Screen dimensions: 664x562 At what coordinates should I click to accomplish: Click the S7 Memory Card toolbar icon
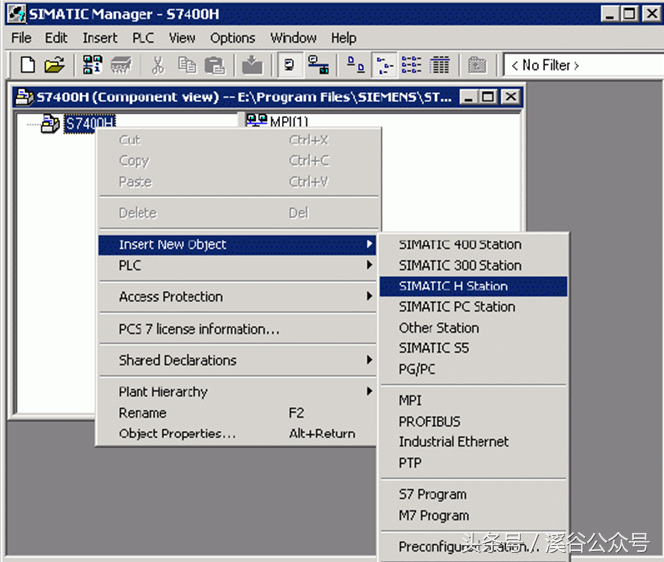[x=121, y=65]
